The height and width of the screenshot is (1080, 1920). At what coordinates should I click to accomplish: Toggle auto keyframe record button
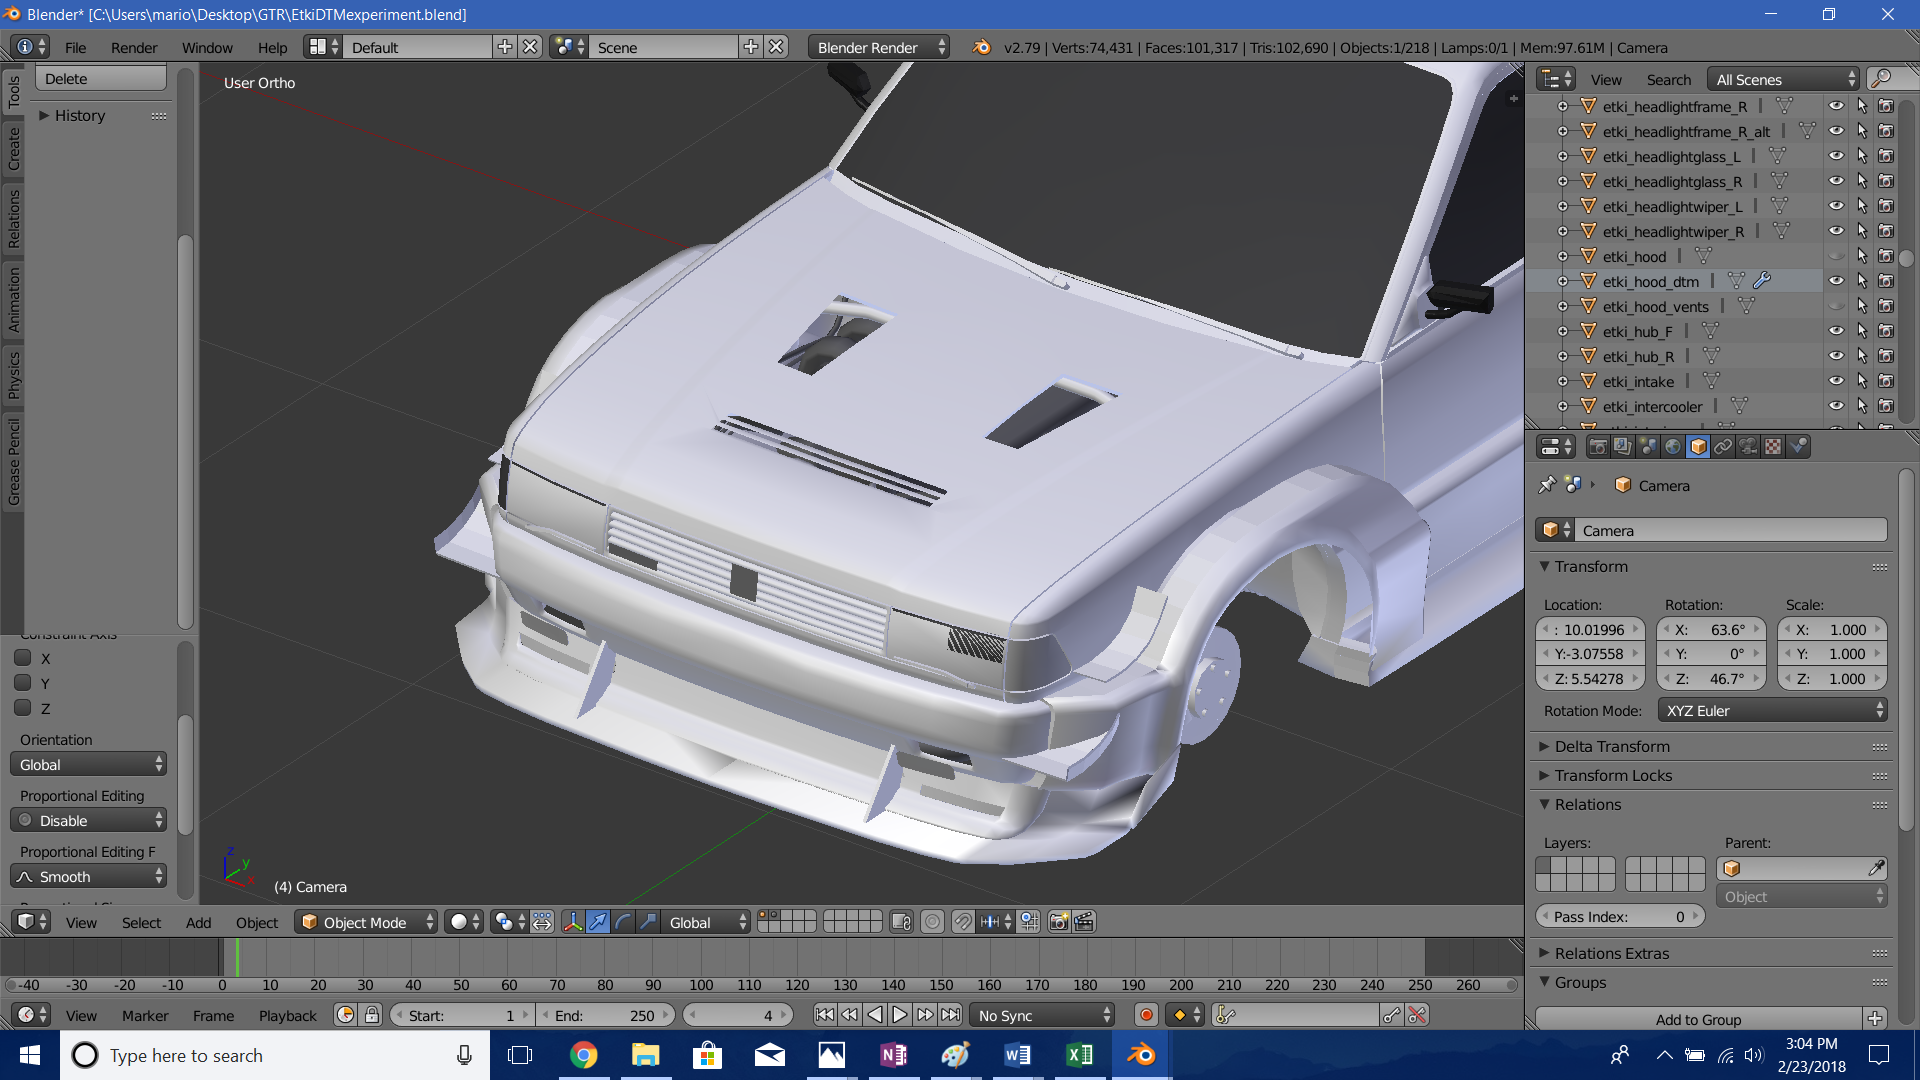click(x=1146, y=1015)
